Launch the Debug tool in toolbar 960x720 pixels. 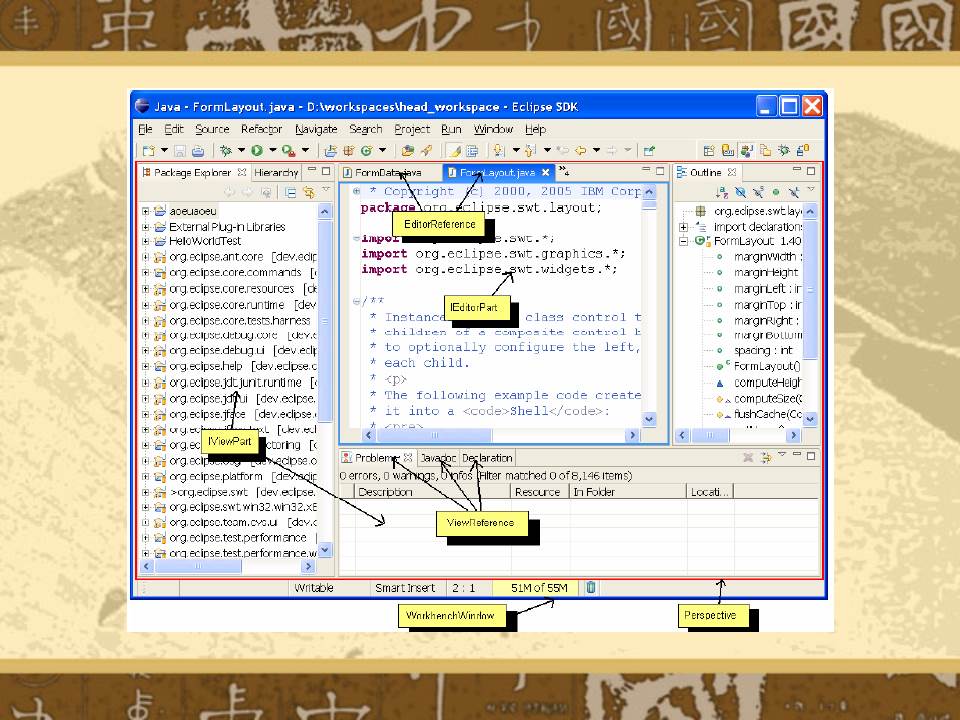[226, 151]
